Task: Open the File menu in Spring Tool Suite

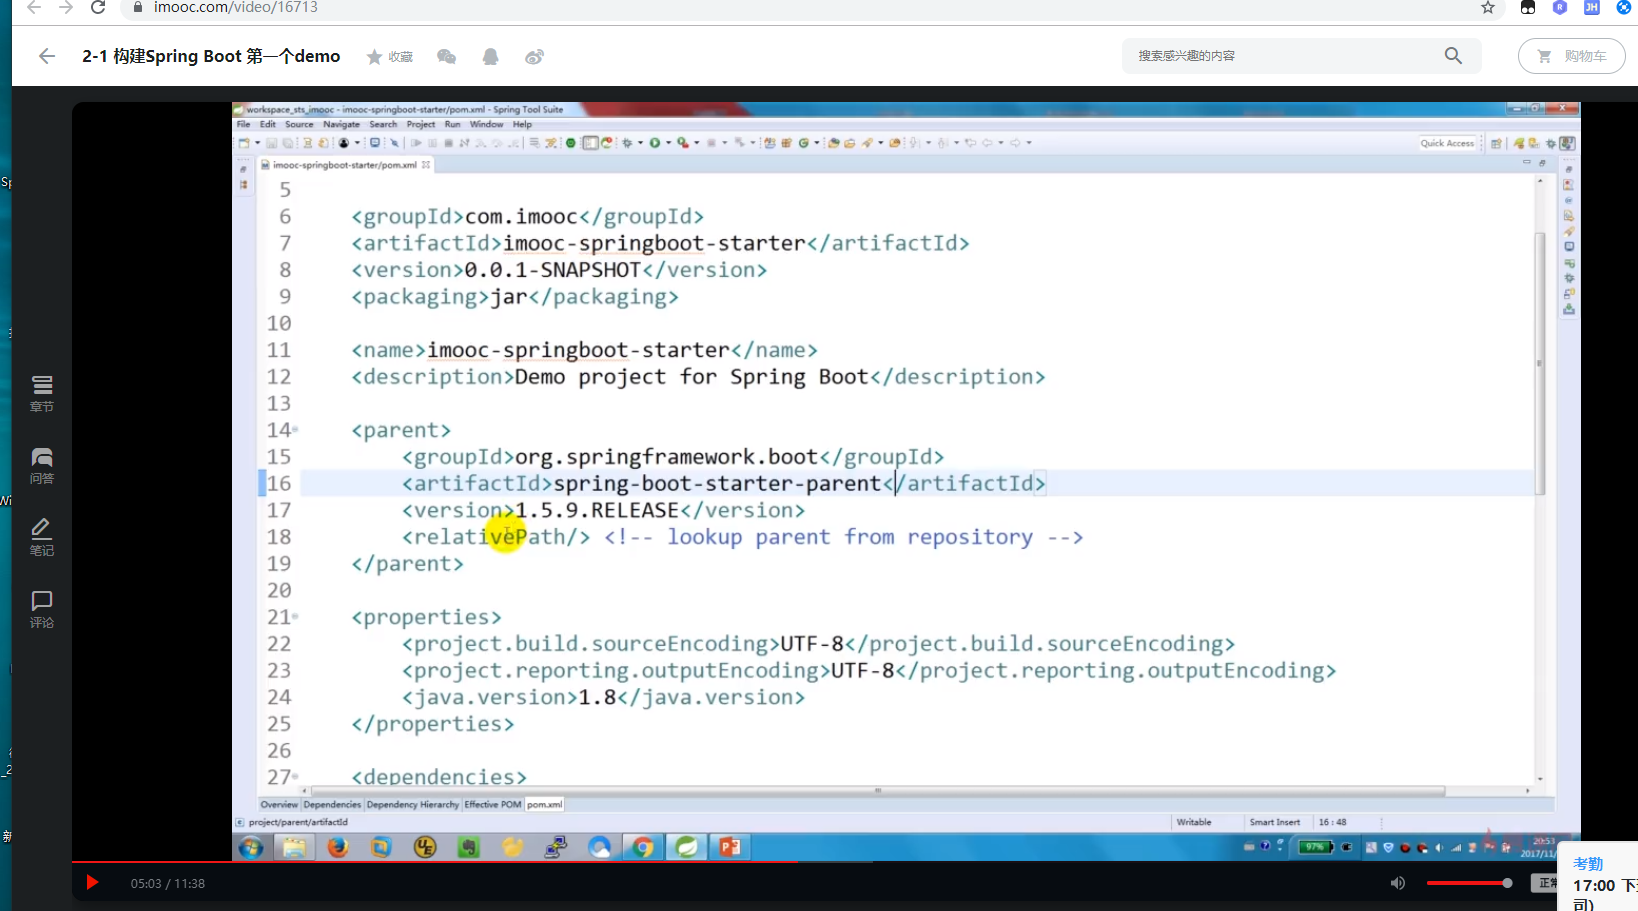Action: (x=243, y=125)
